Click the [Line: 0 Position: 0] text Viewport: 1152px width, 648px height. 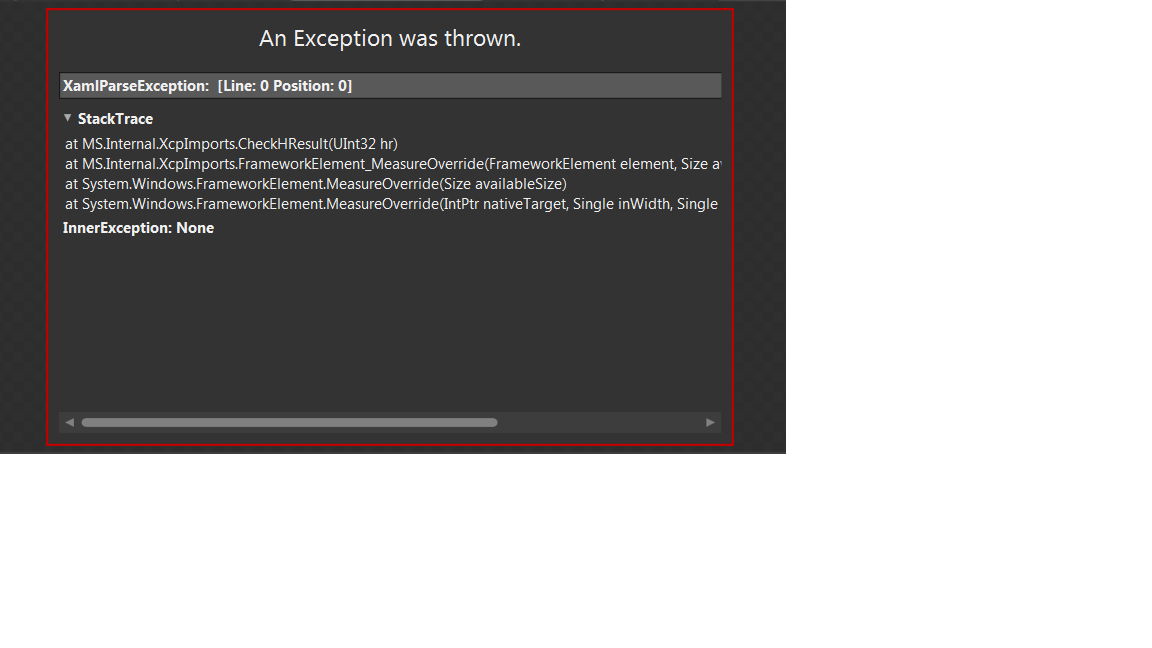pyautogui.click(x=285, y=86)
